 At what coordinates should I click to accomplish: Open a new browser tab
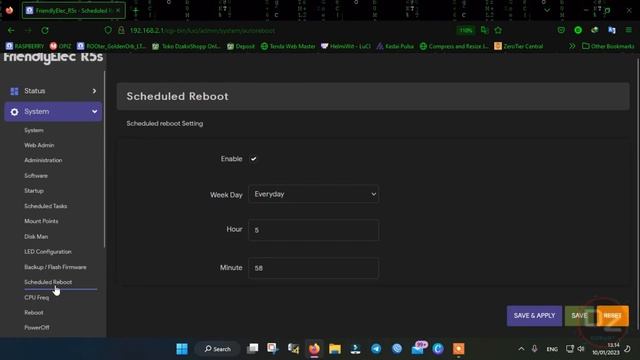pos(136,11)
